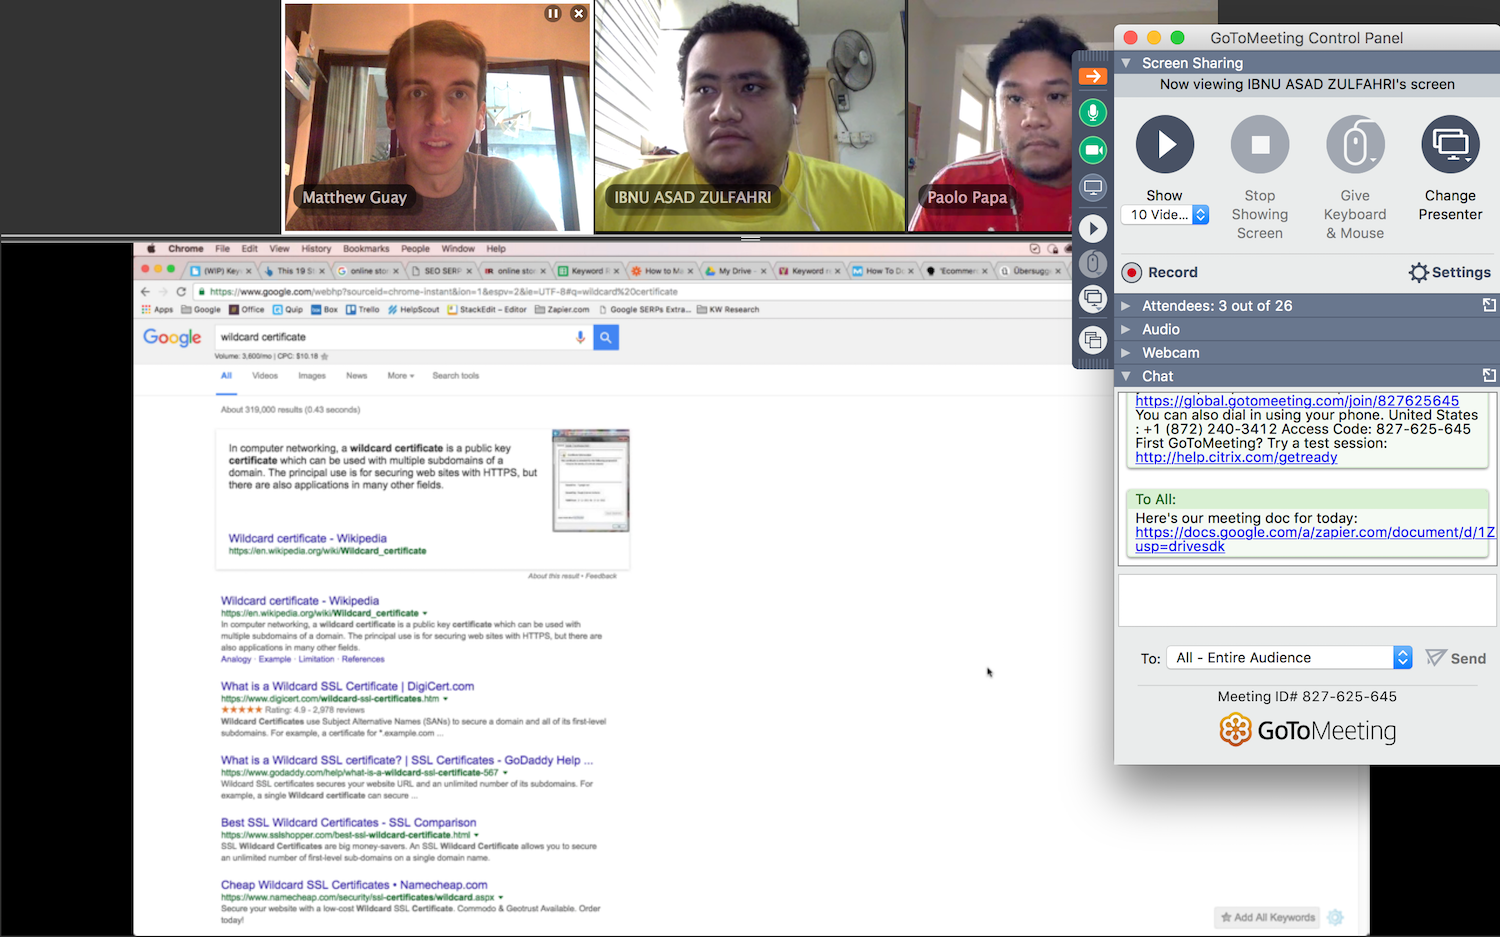Screen dimensions: 1500x937
Task: Click Chrome's address bar in shared screen
Action: click(x=630, y=291)
